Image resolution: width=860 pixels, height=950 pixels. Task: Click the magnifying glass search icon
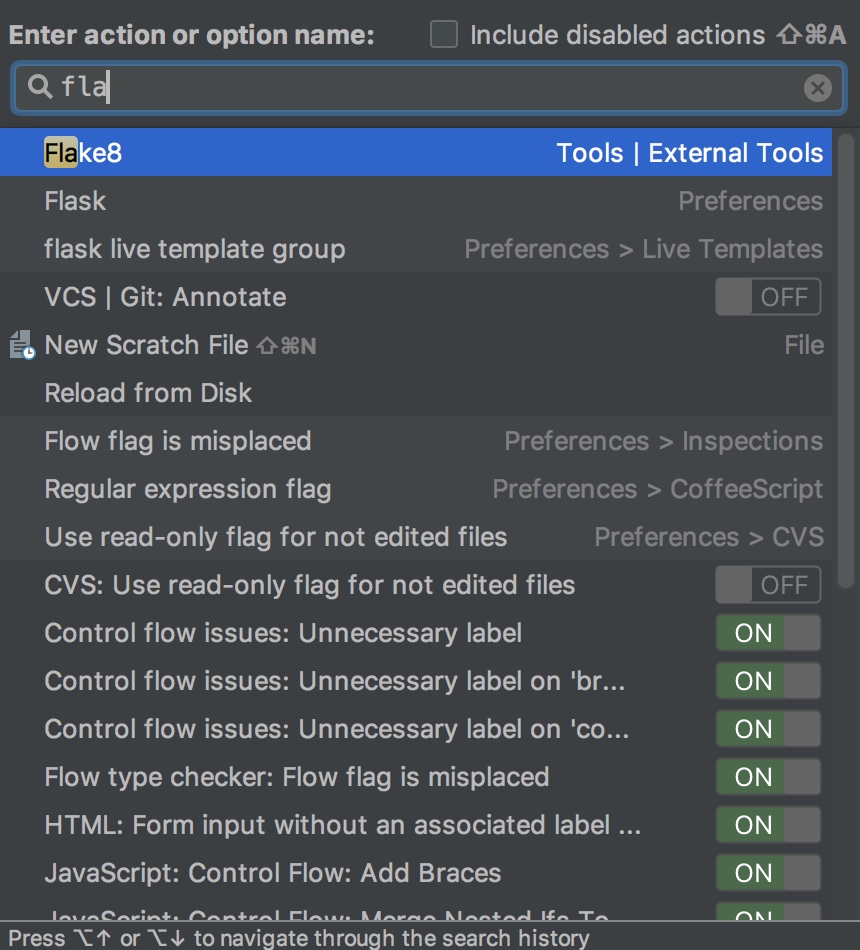pyautogui.click(x=39, y=88)
